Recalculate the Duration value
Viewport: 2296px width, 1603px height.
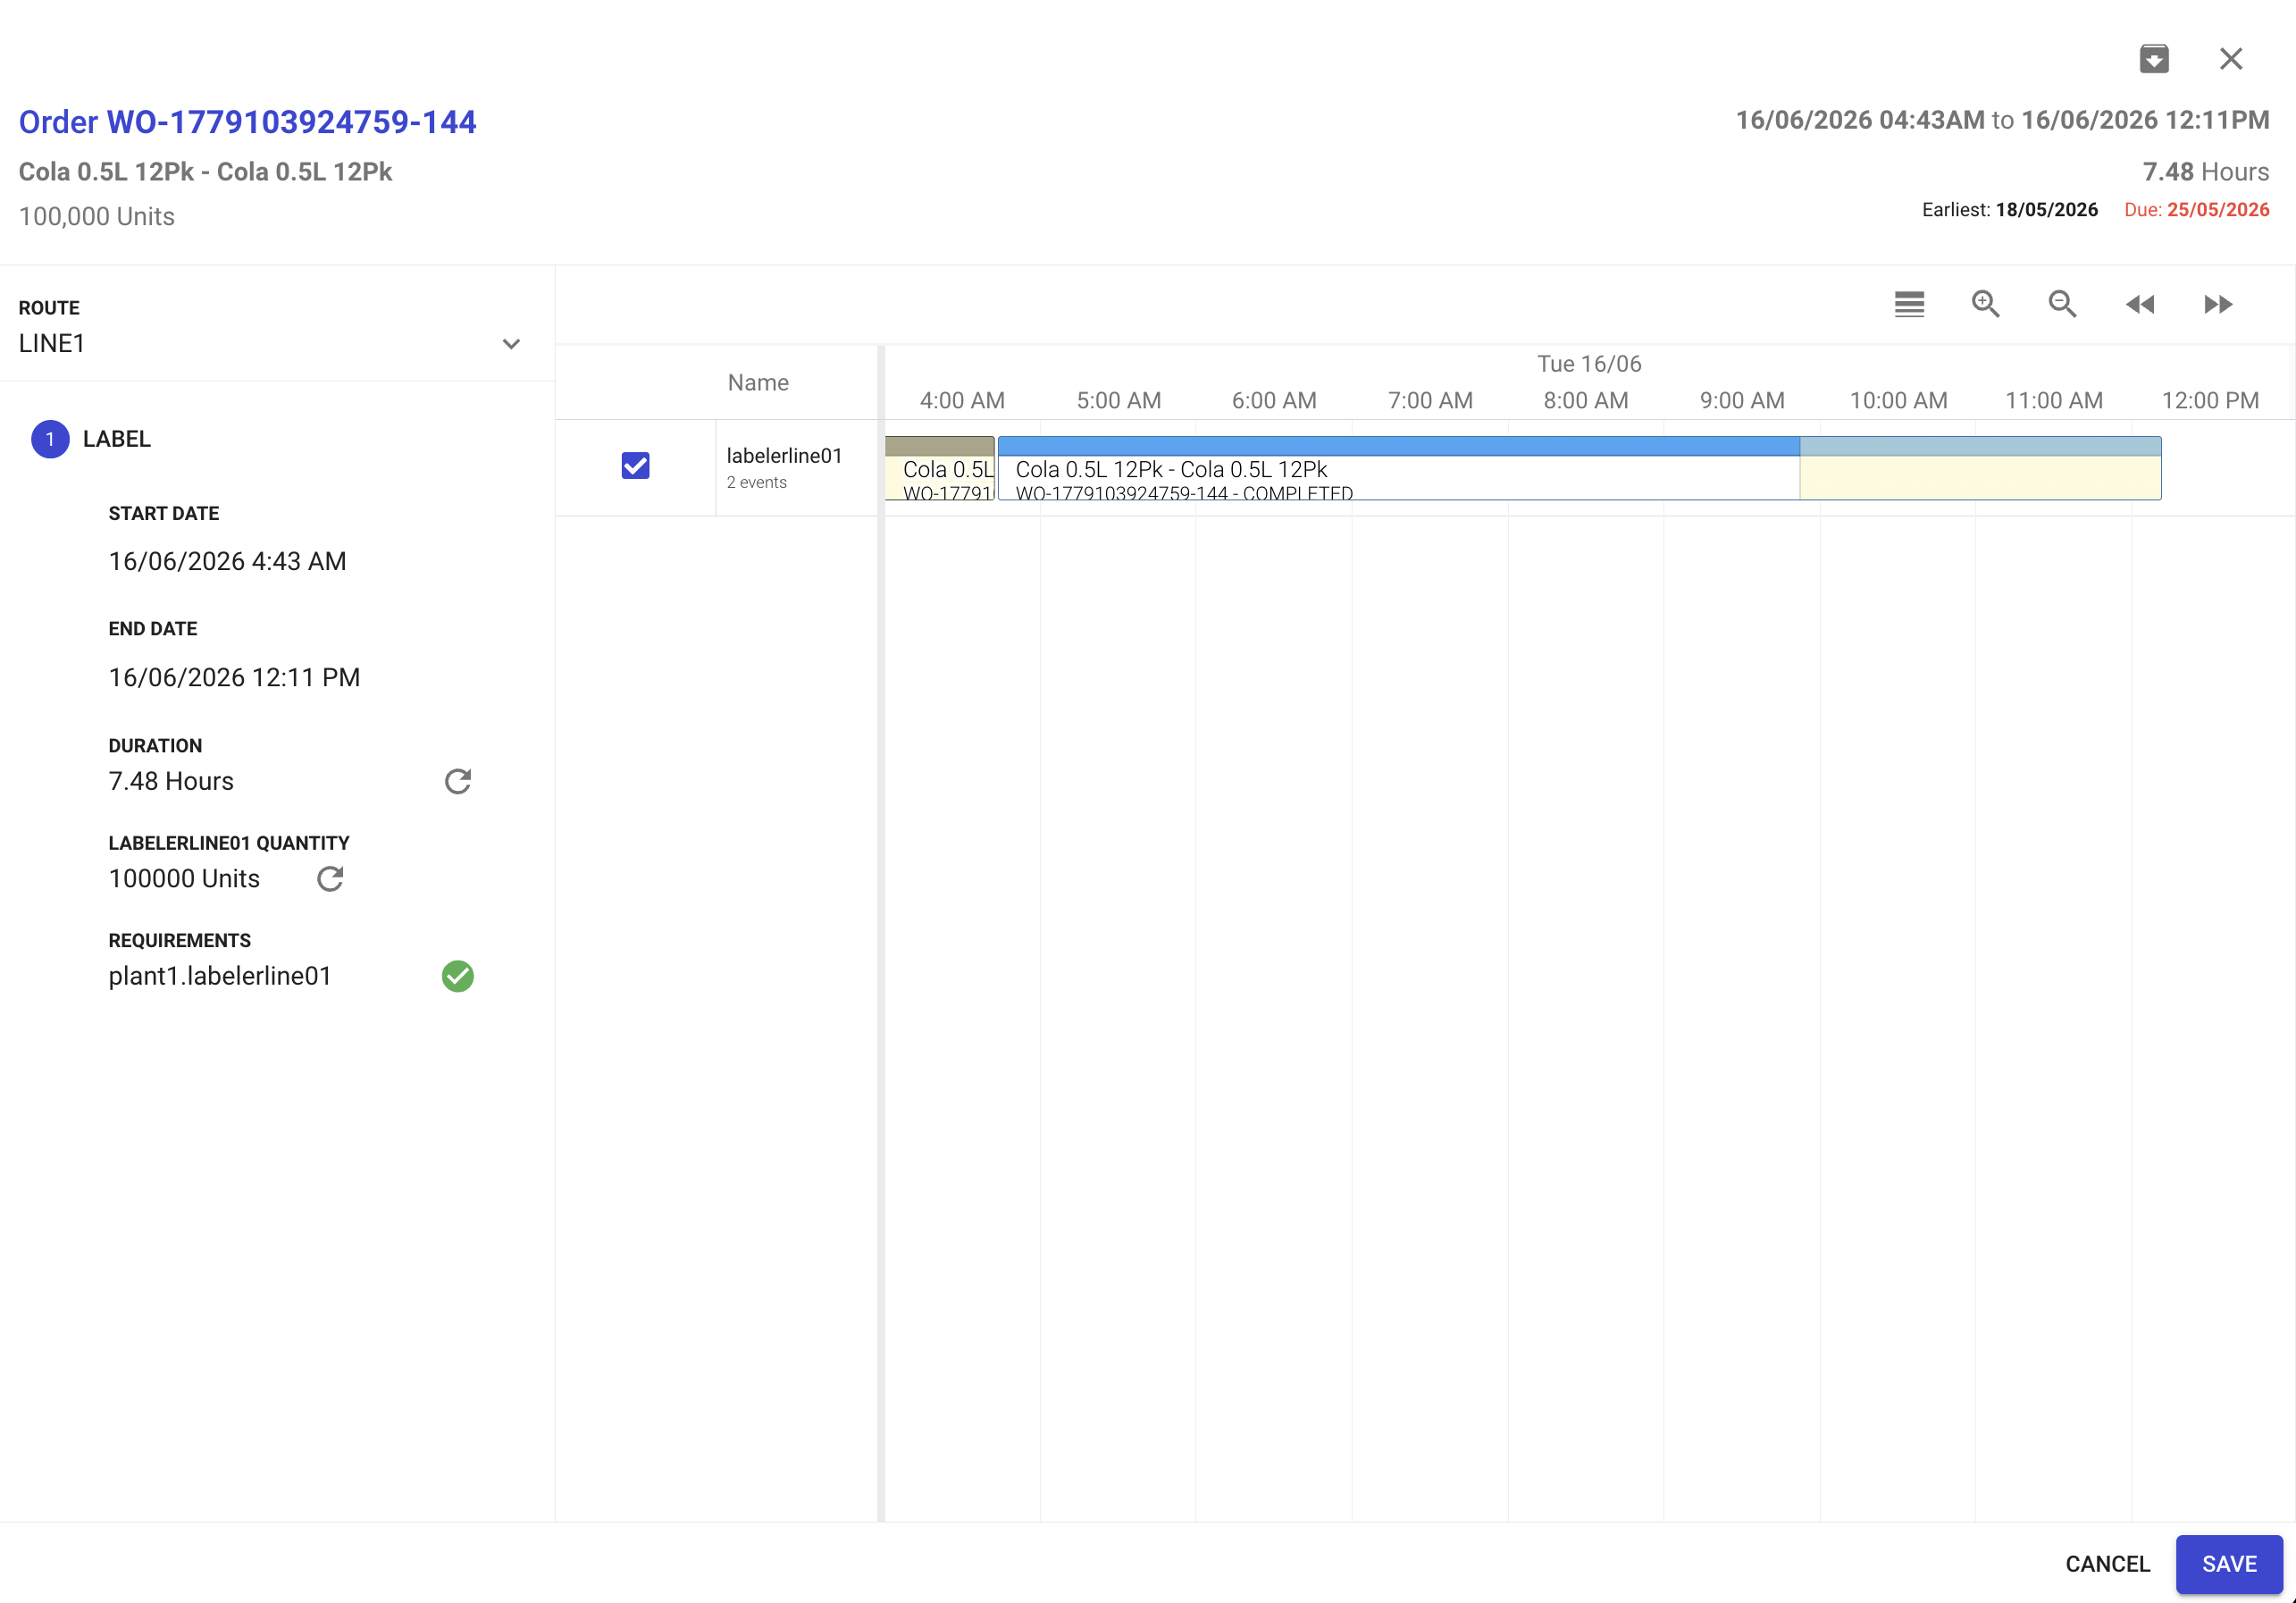point(458,781)
